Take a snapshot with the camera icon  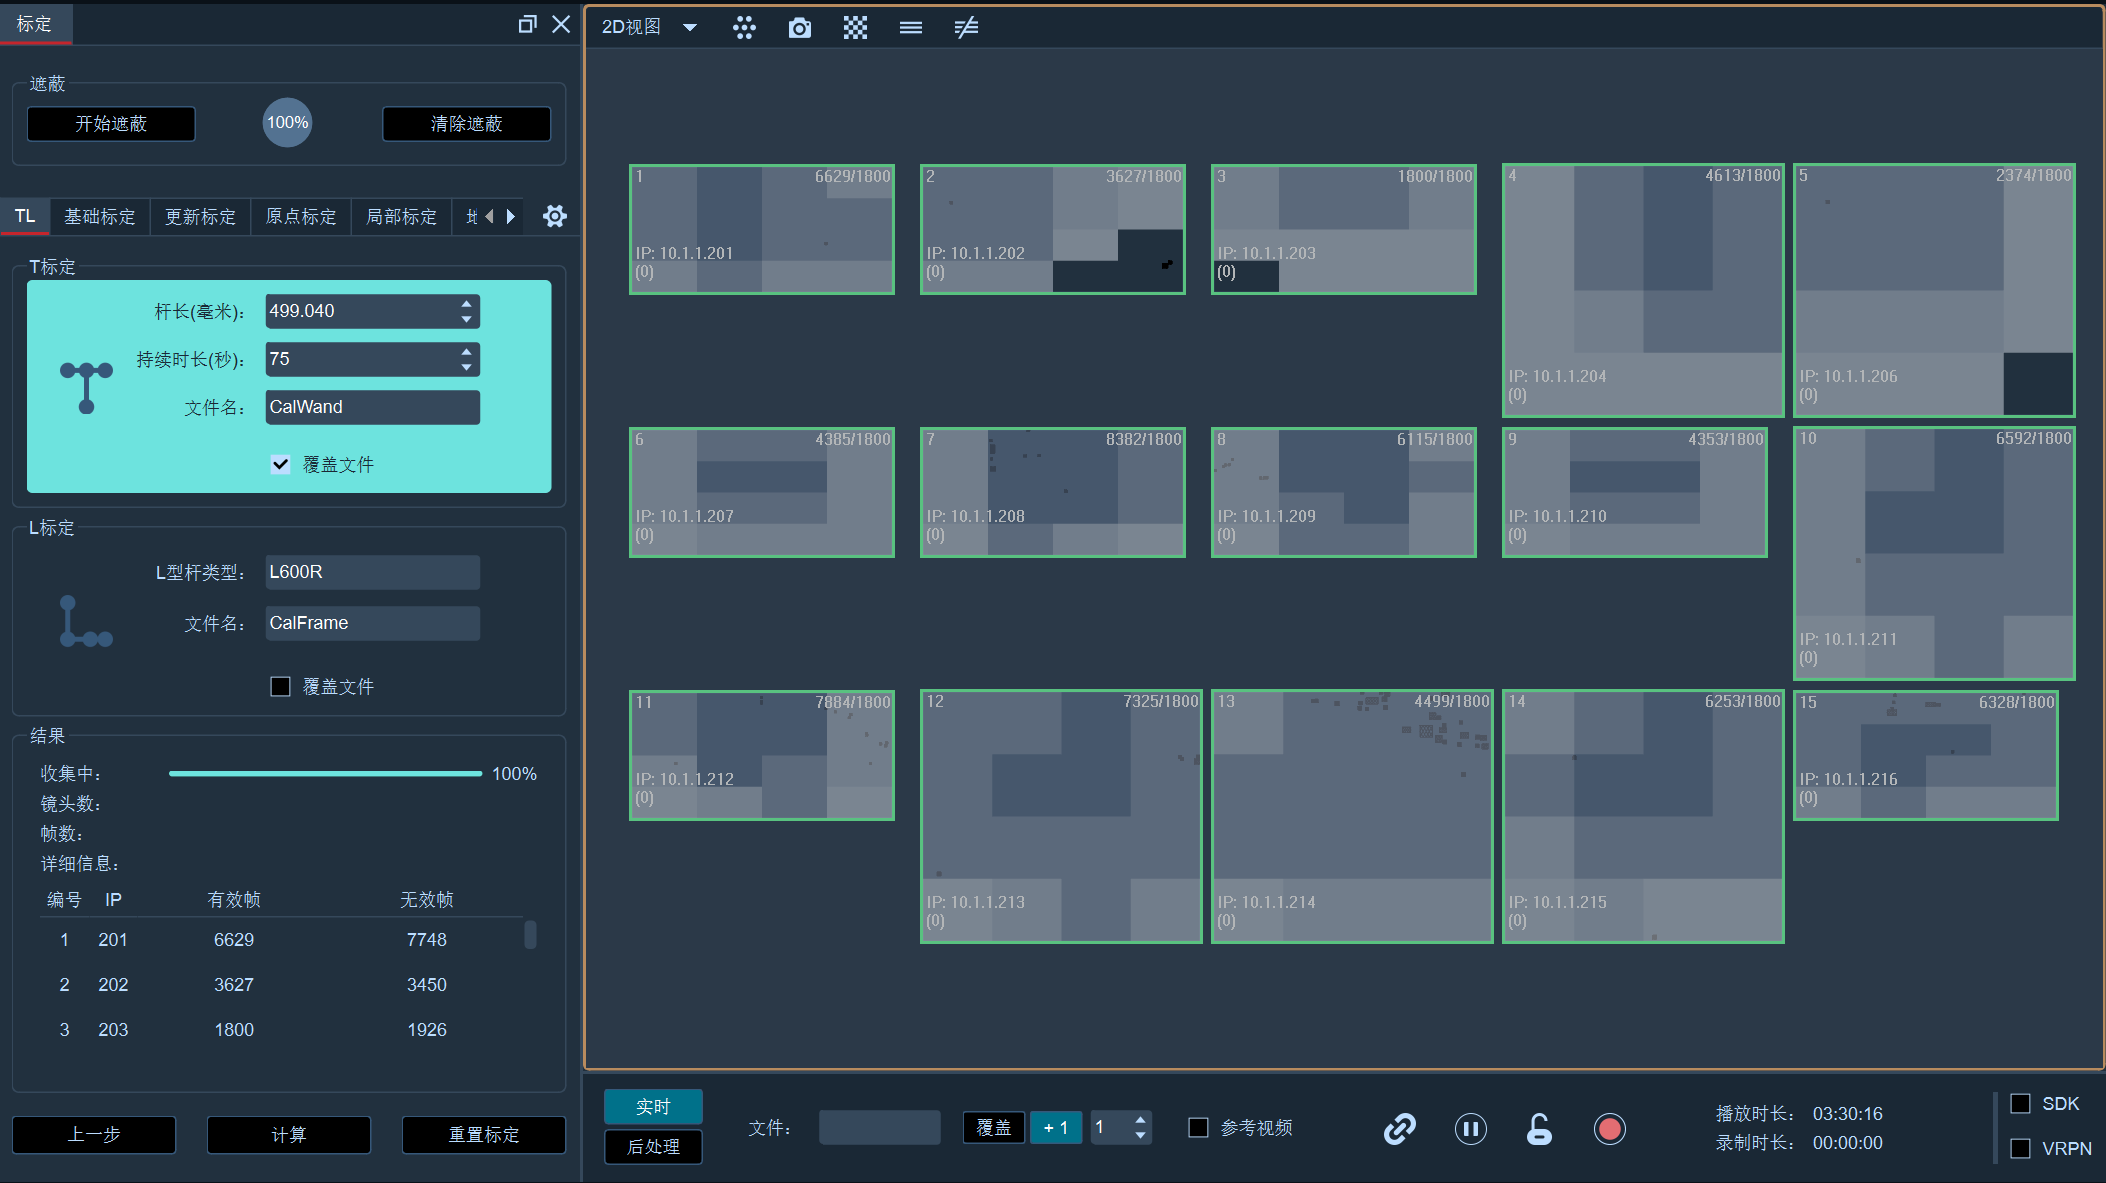click(800, 28)
